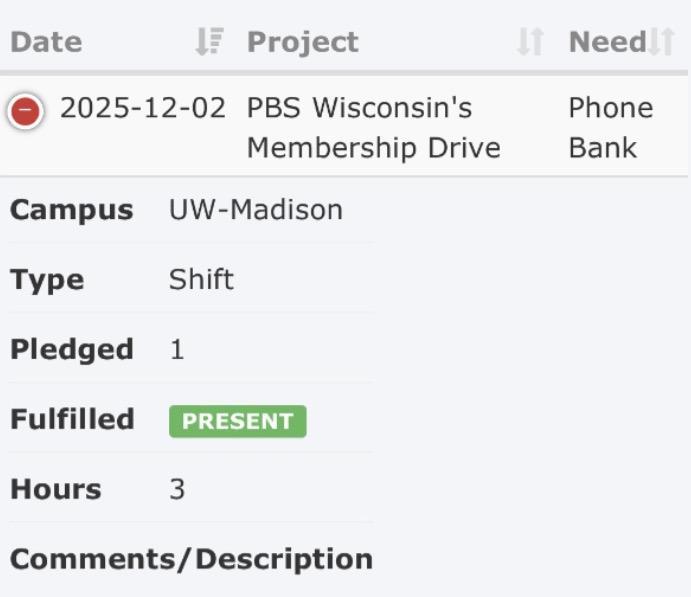
Task: Click the Need column sort arrows icon
Action: [x=661, y=42]
